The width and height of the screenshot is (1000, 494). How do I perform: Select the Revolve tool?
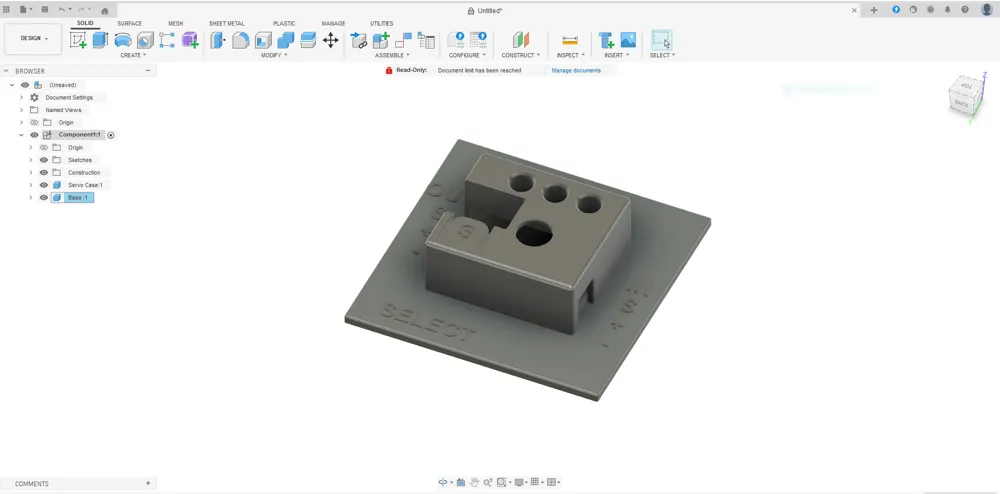[122, 40]
